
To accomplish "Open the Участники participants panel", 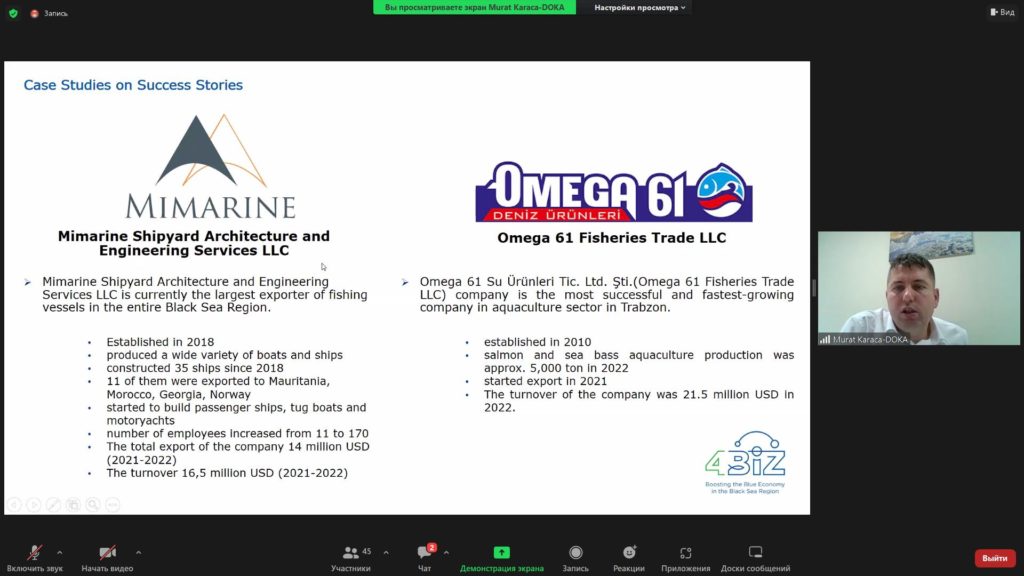I will coord(351,556).
